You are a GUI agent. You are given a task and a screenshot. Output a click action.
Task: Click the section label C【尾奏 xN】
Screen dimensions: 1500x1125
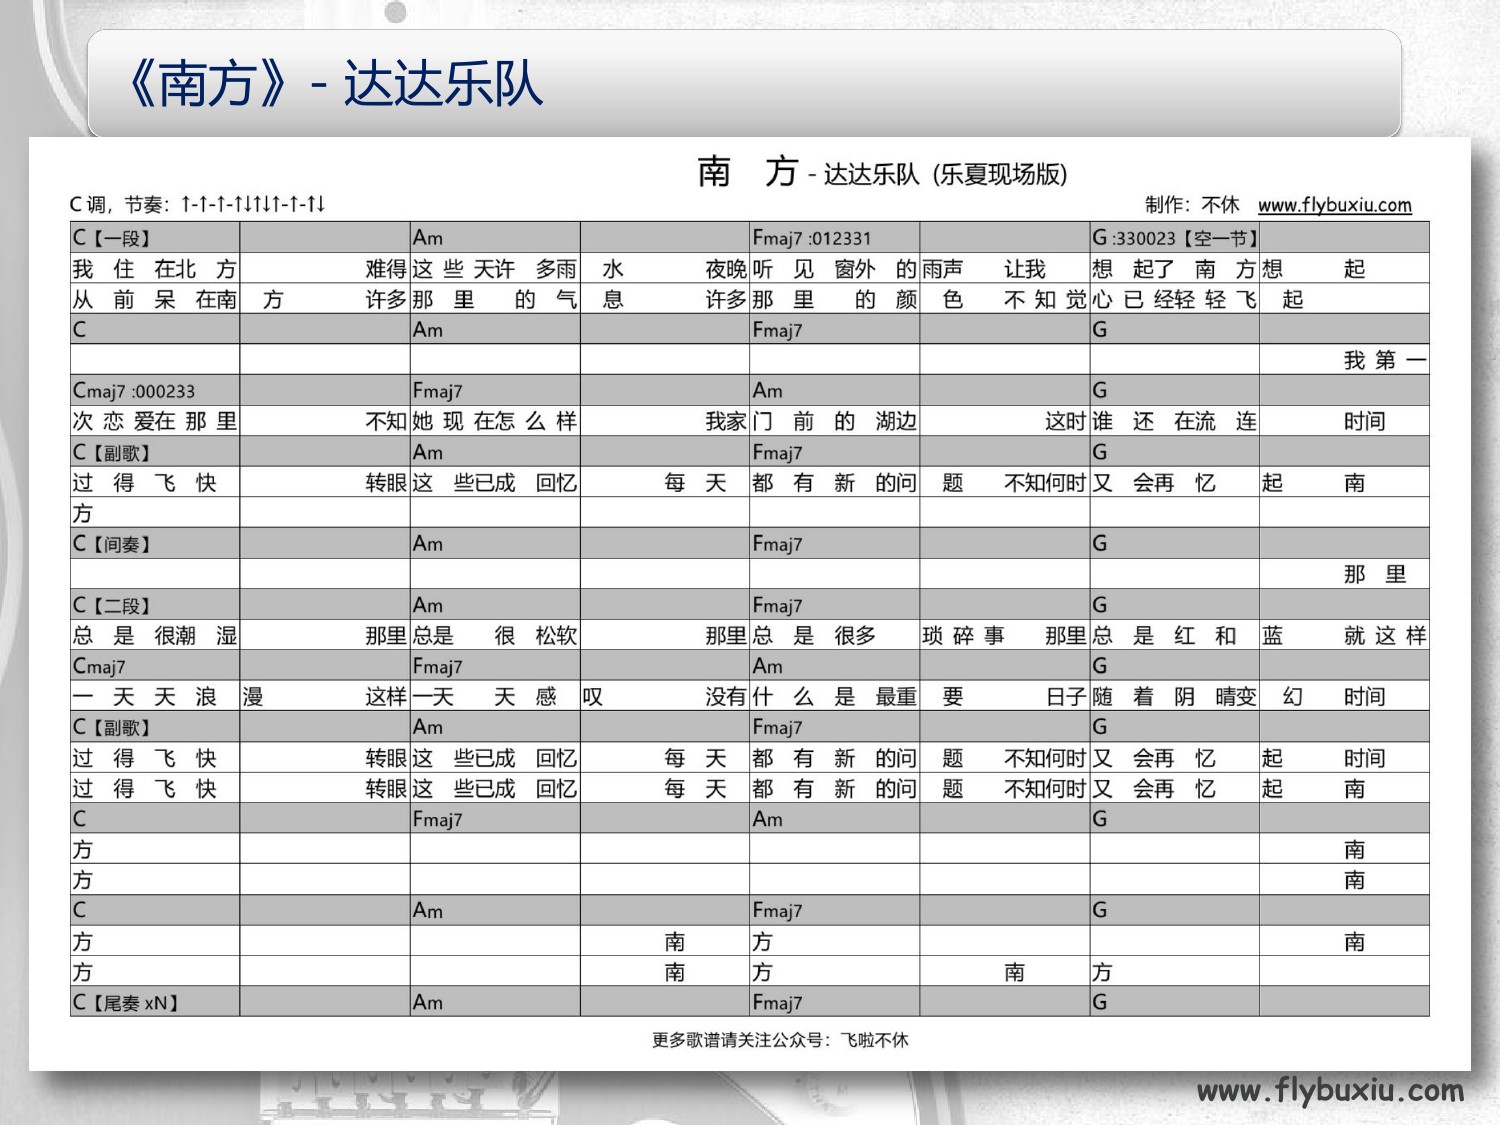(125, 1002)
